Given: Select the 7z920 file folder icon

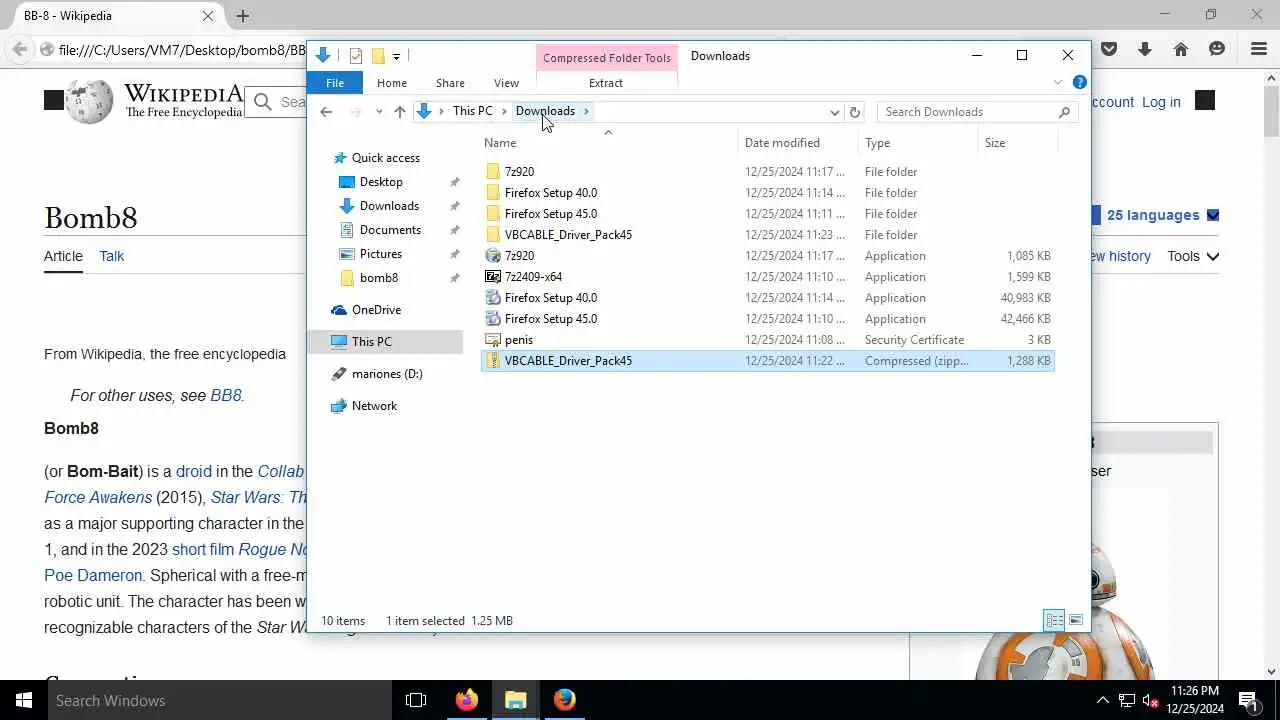Looking at the screenshot, I should (x=492, y=172).
